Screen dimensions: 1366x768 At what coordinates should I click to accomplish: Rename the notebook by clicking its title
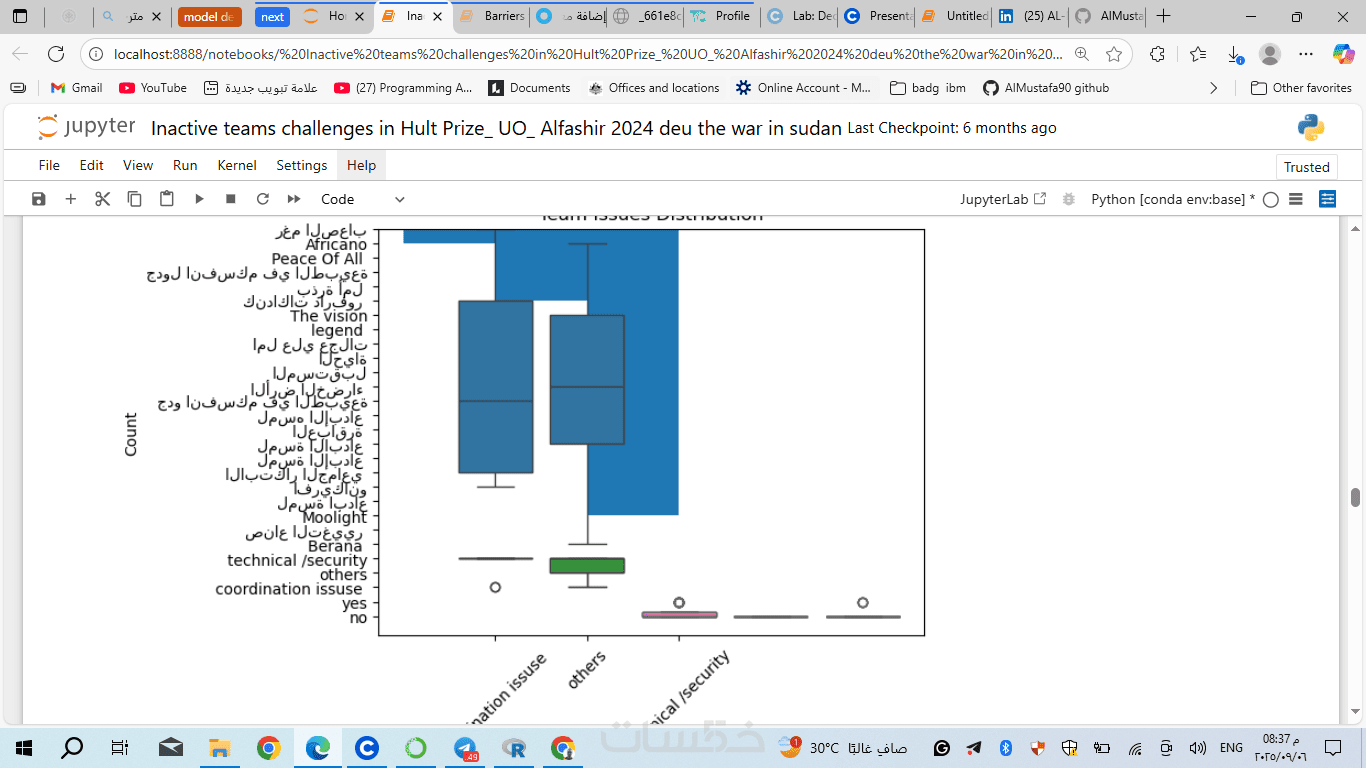[x=496, y=128]
